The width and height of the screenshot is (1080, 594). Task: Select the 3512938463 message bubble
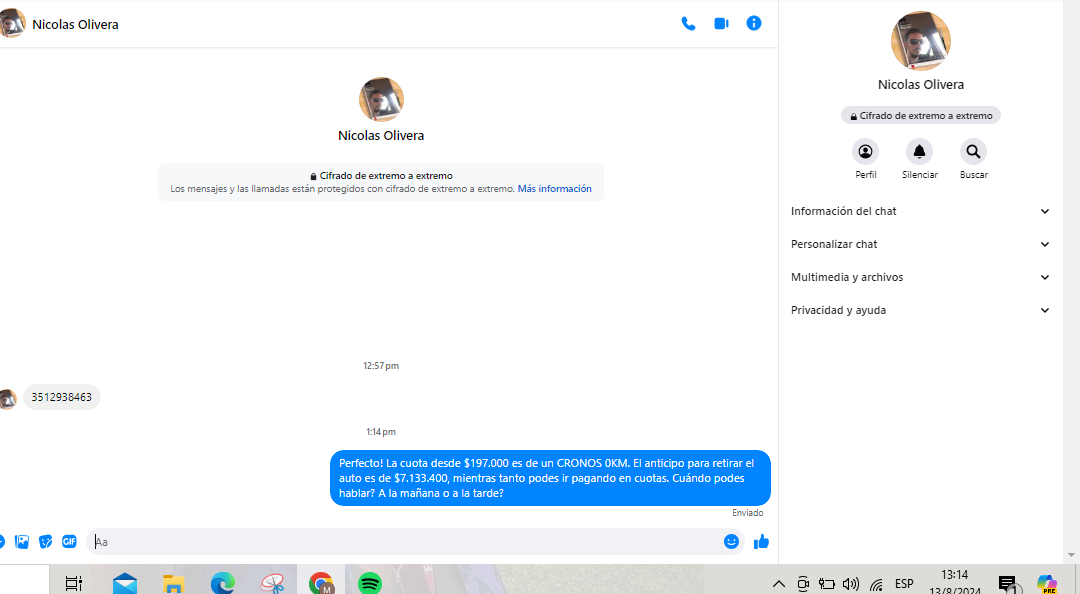tap(61, 397)
